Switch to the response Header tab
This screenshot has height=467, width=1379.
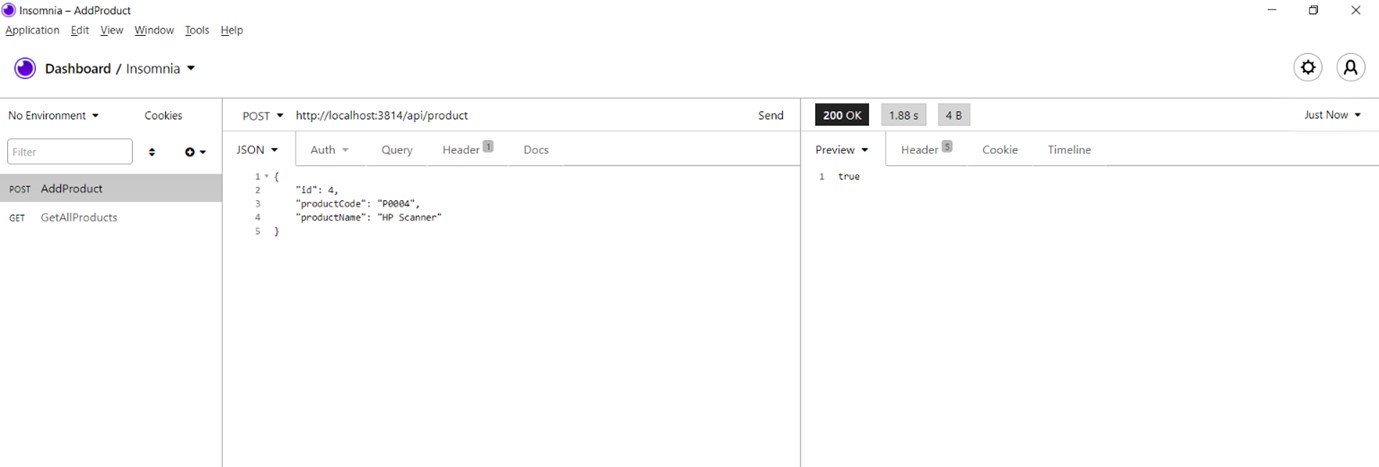click(x=926, y=149)
